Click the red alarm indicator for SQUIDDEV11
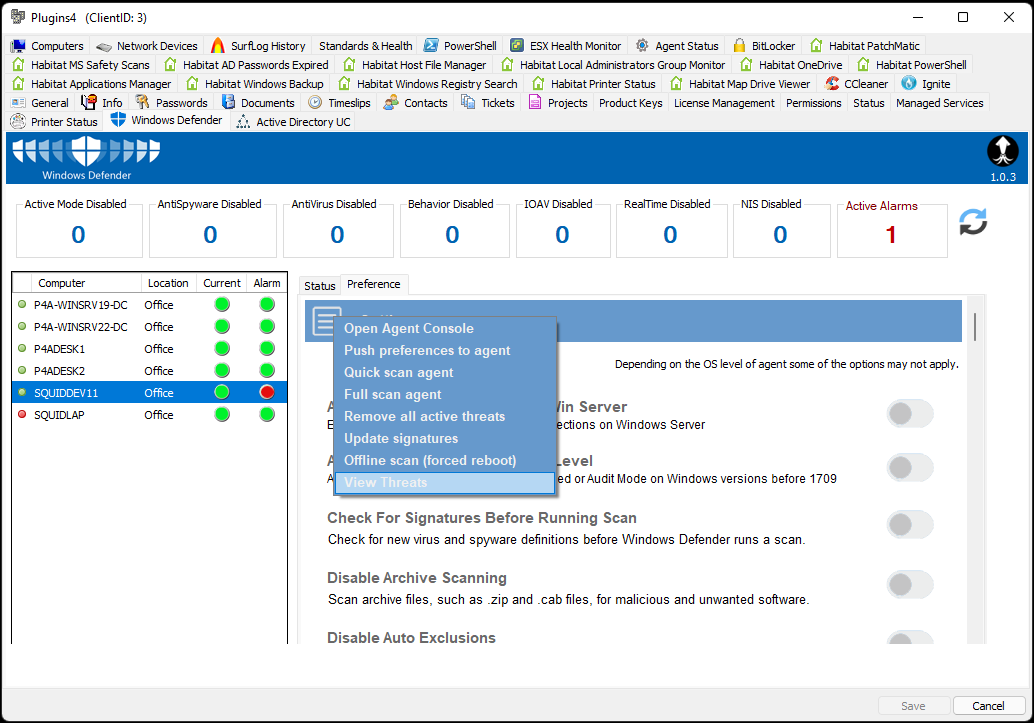The image size is (1034, 723). (x=267, y=393)
